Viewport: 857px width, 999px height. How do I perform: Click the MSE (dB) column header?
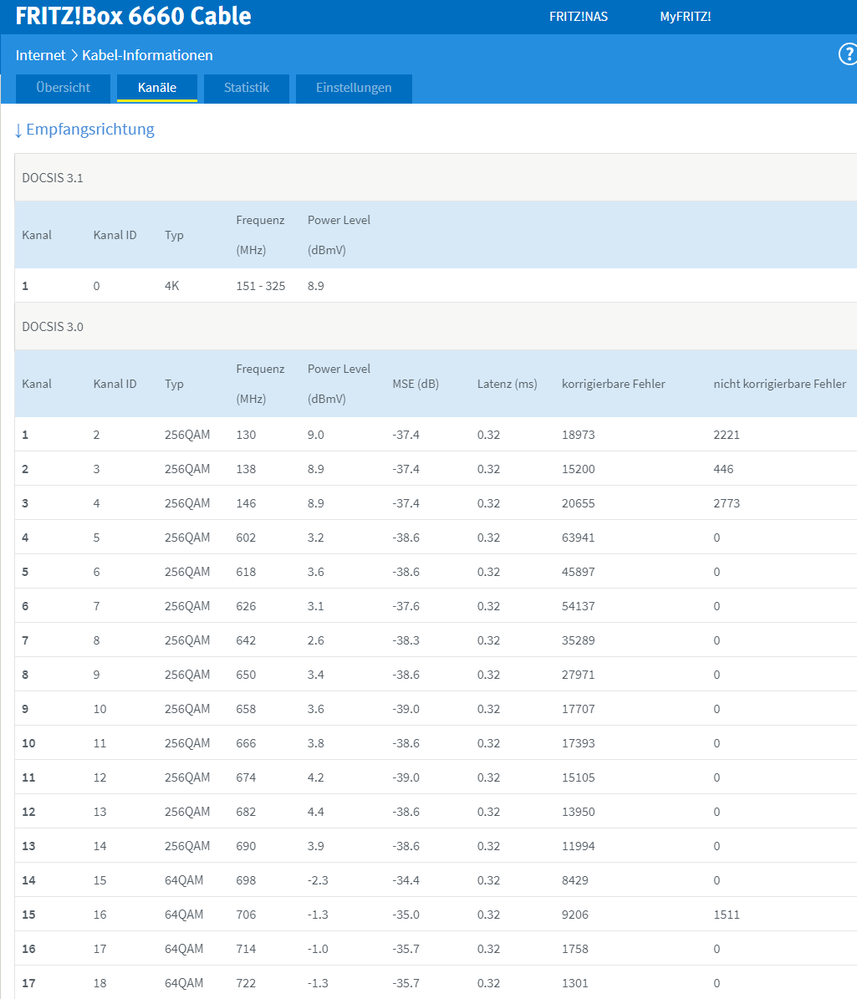point(415,384)
